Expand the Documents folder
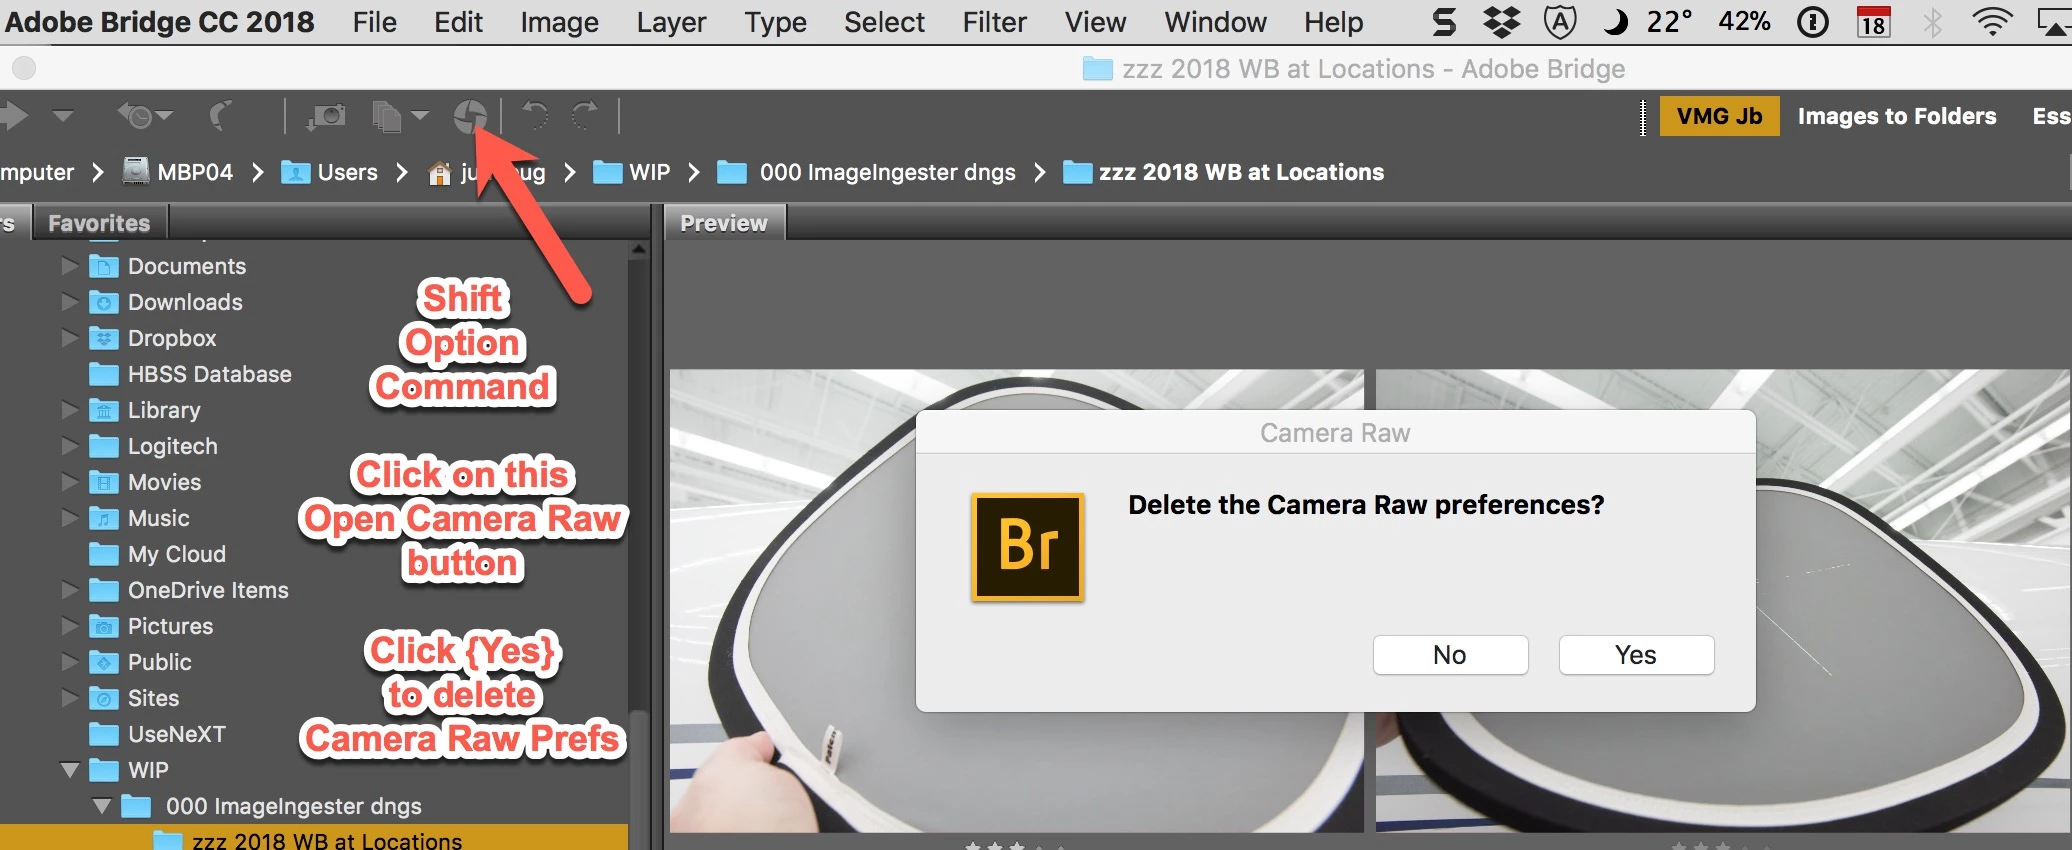Screen dimensions: 2072x850 click(69, 266)
